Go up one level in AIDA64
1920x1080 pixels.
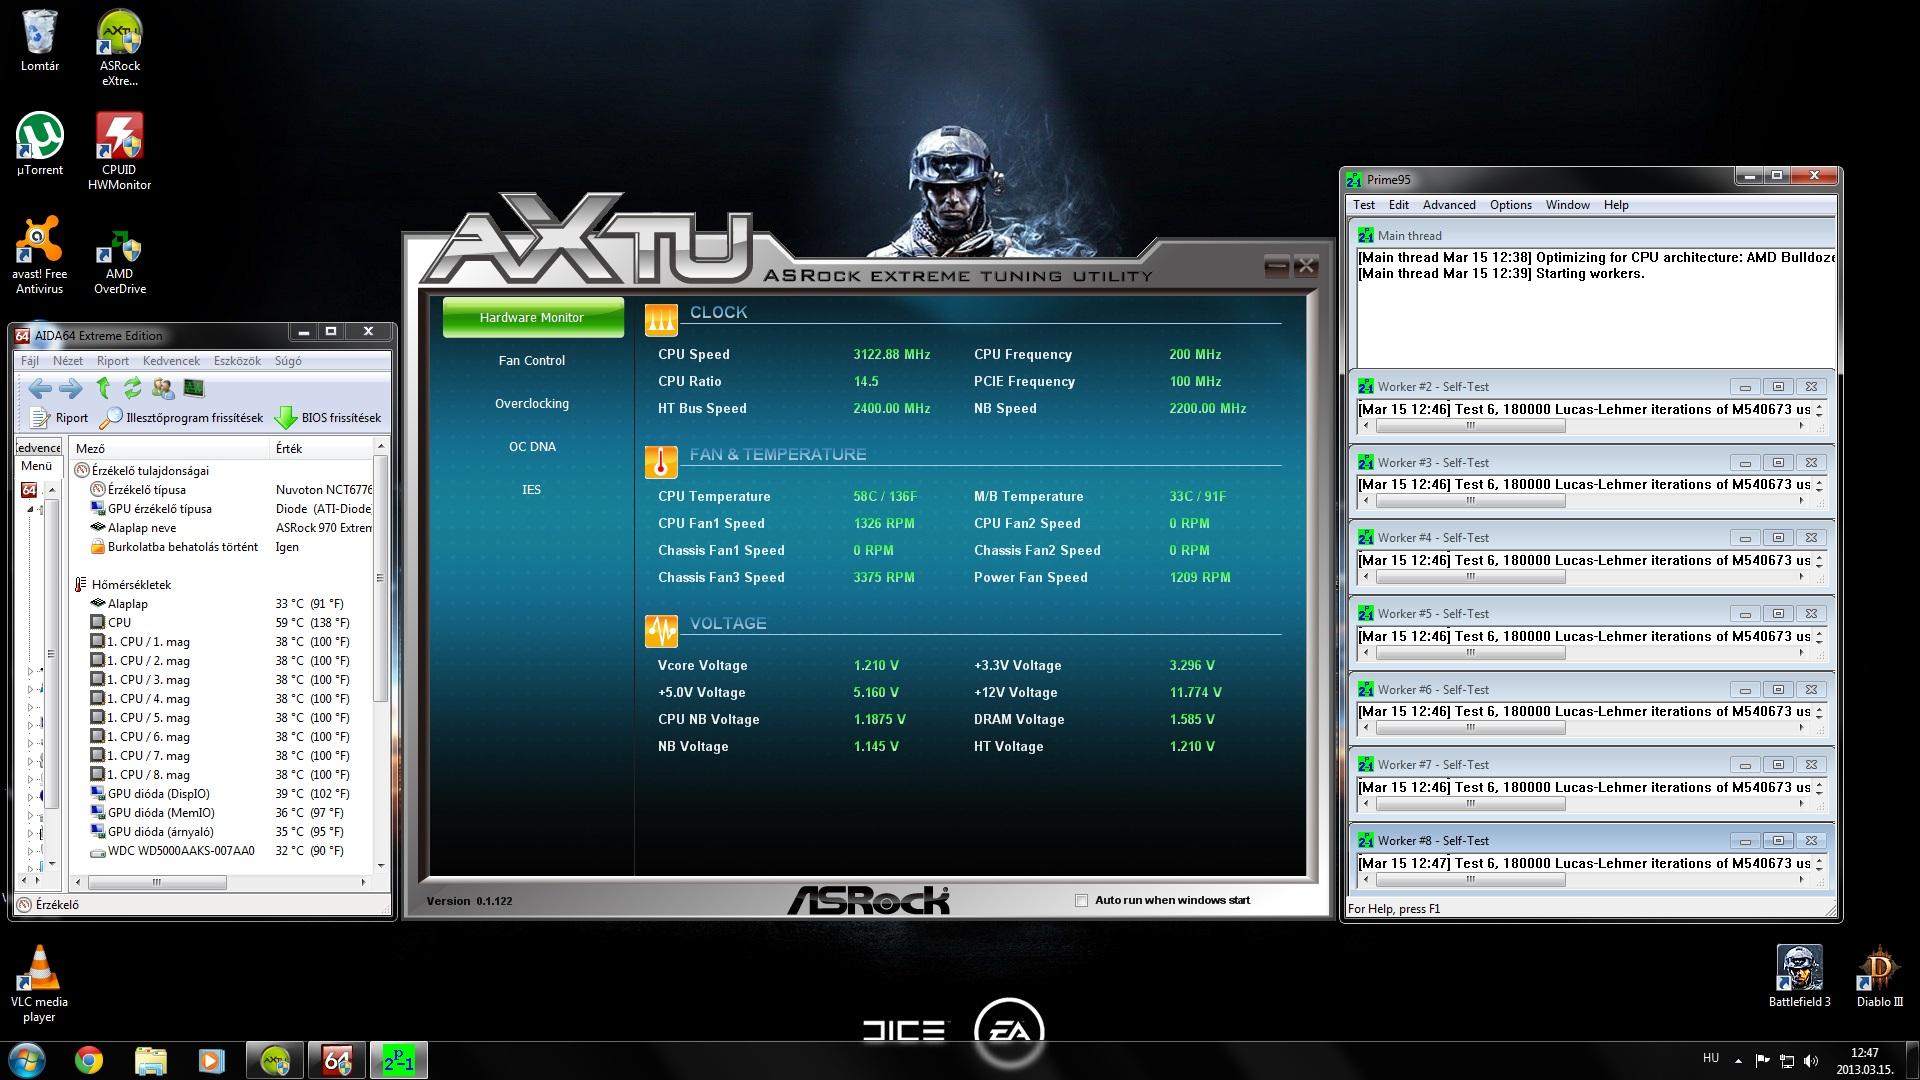(x=103, y=388)
